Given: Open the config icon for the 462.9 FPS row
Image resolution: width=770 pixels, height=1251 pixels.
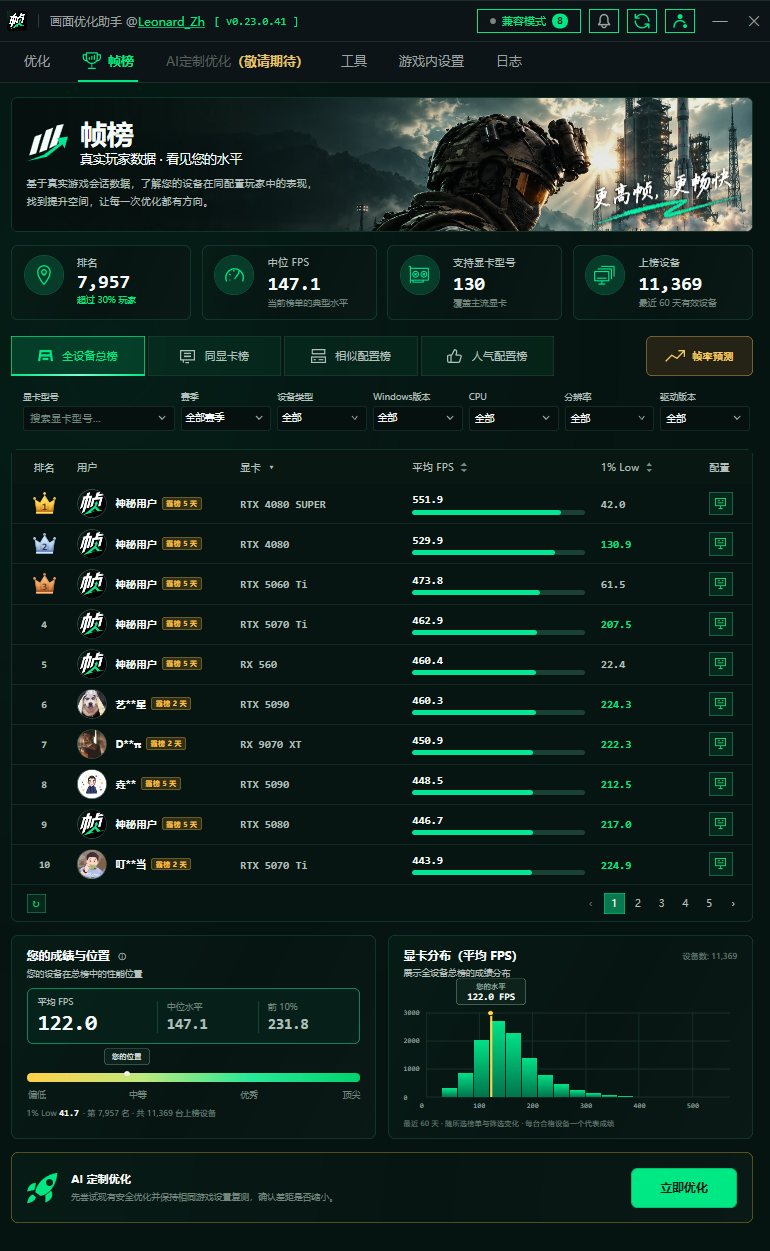Looking at the screenshot, I should point(720,624).
